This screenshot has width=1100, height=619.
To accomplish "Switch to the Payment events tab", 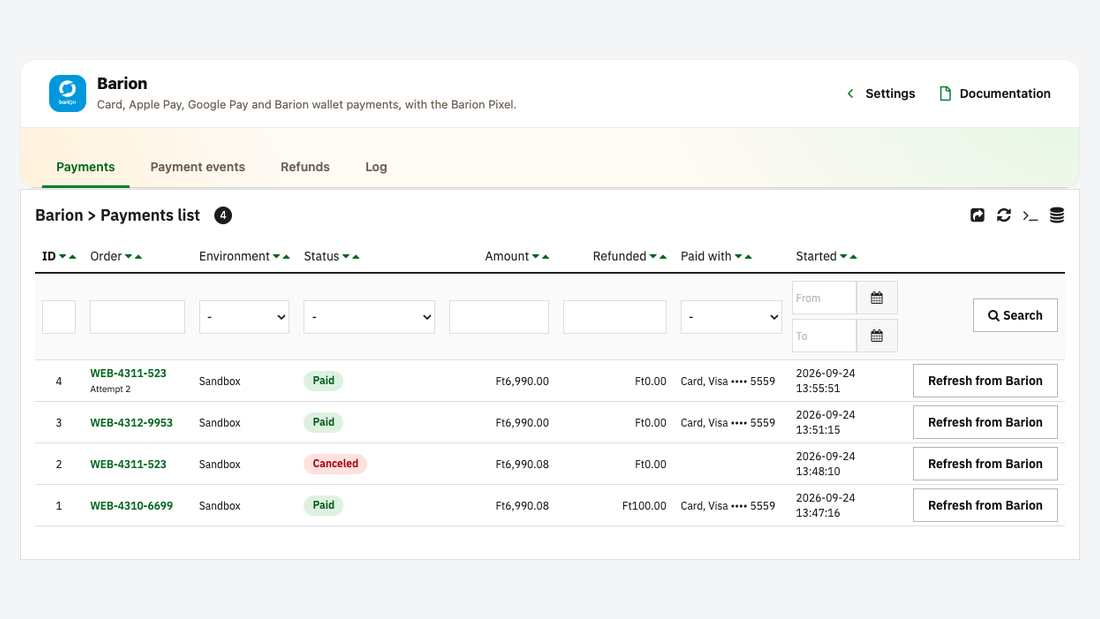I will (x=198, y=167).
